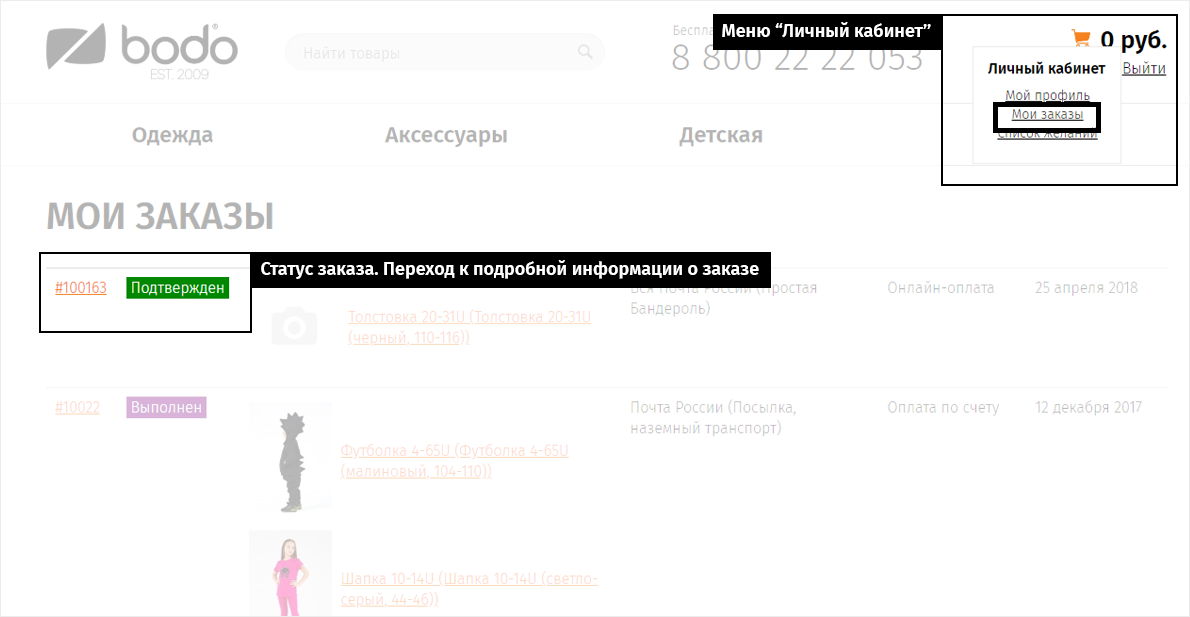Focus the 'Найти товары' search field

(444, 53)
